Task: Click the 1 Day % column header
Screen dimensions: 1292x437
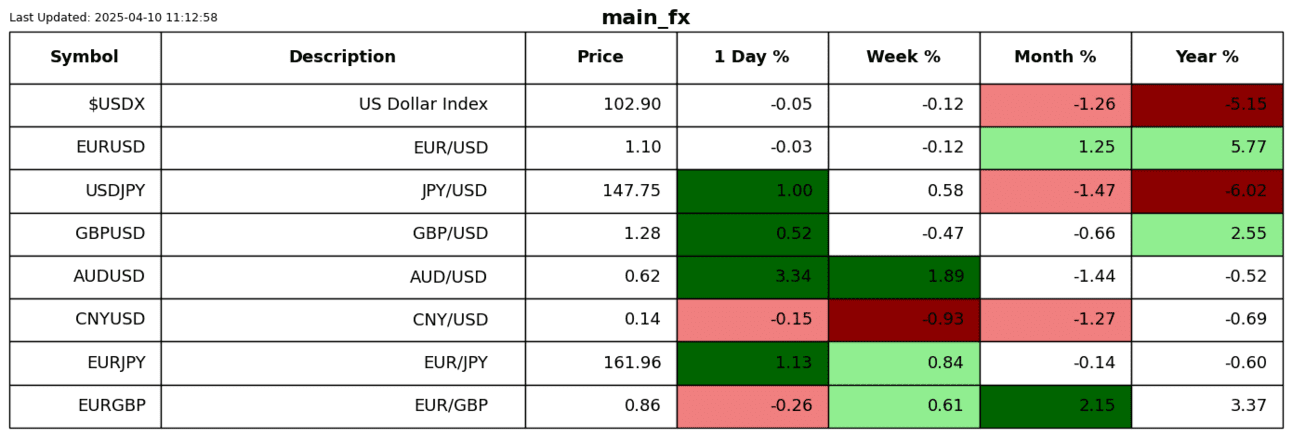Action: point(752,57)
